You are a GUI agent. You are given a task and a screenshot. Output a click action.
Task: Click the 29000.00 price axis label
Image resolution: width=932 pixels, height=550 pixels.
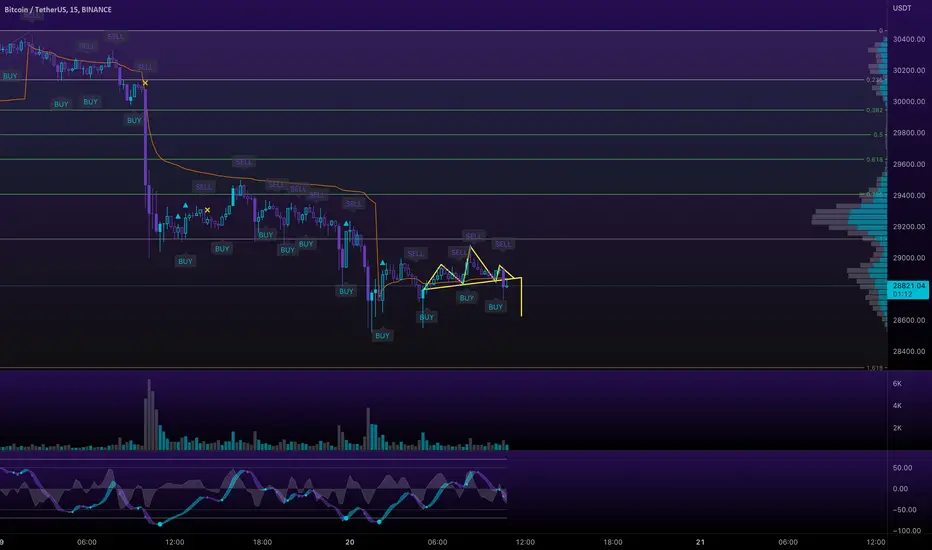point(909,258)
